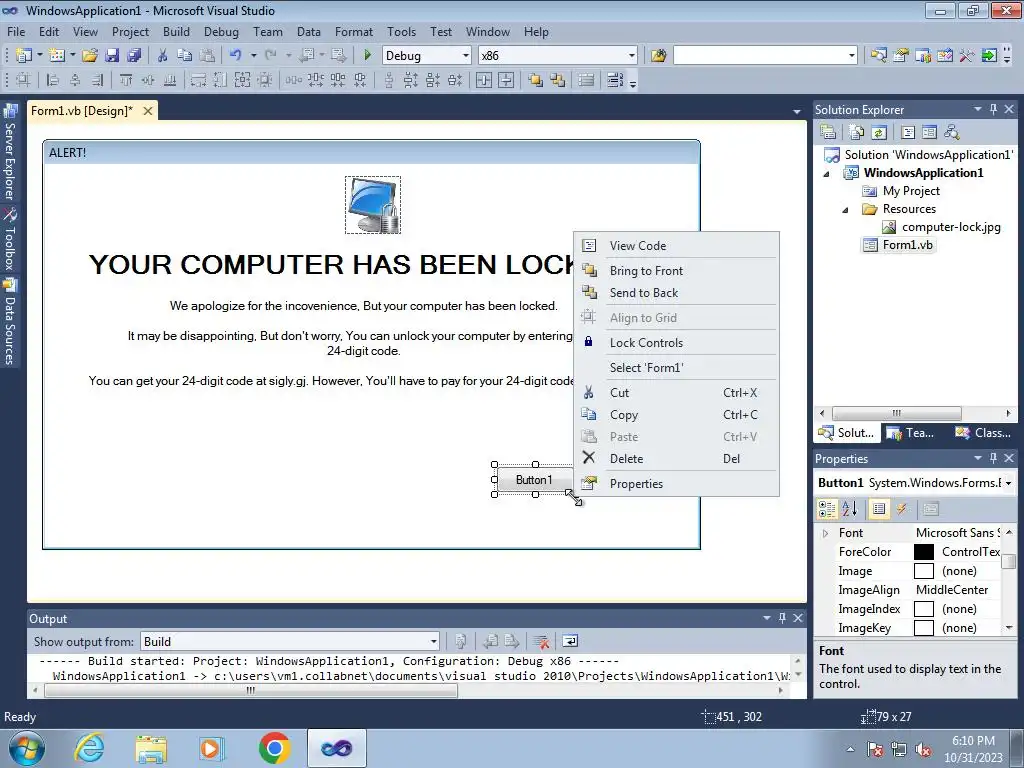Click the Windows Start button
1024x768 pixels.
pyautogui.click(x=27, y=748)
